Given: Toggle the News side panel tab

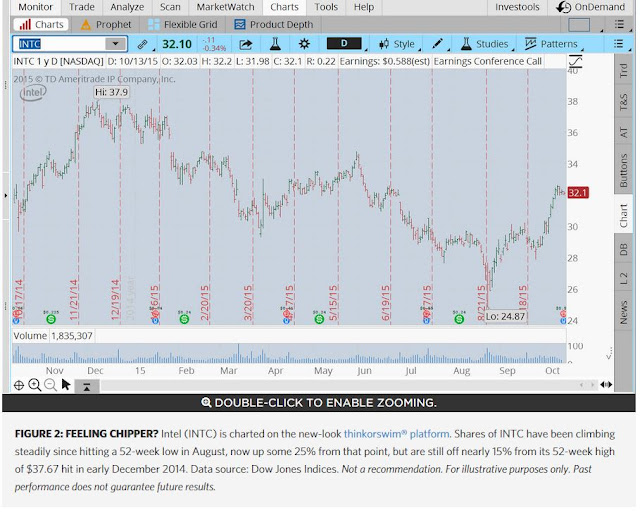Looking at the screenshot, I should (x=623, y=312).
